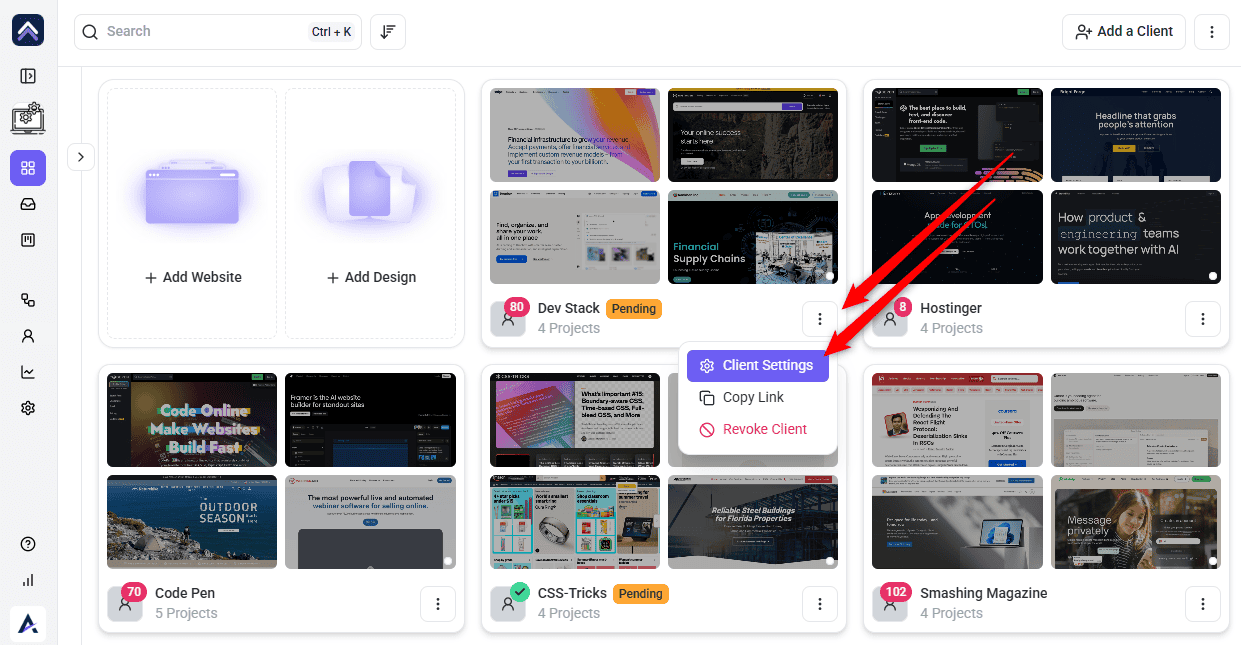Open CSS-Tricks three-dot menu

coord(820,604)
